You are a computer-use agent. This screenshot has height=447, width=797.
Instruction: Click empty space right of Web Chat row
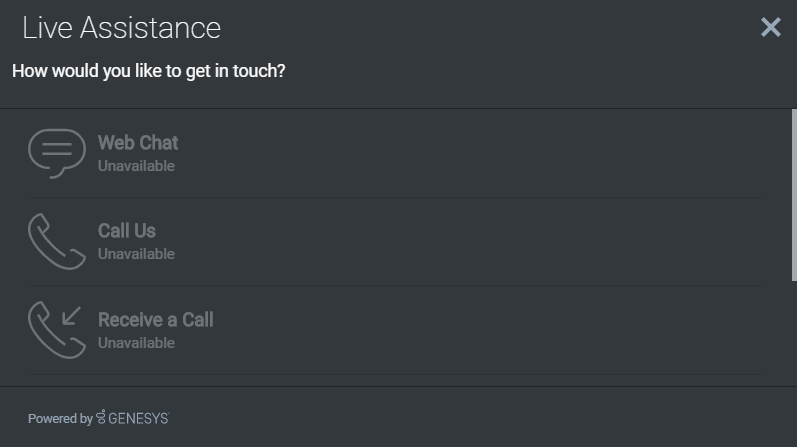500,153
